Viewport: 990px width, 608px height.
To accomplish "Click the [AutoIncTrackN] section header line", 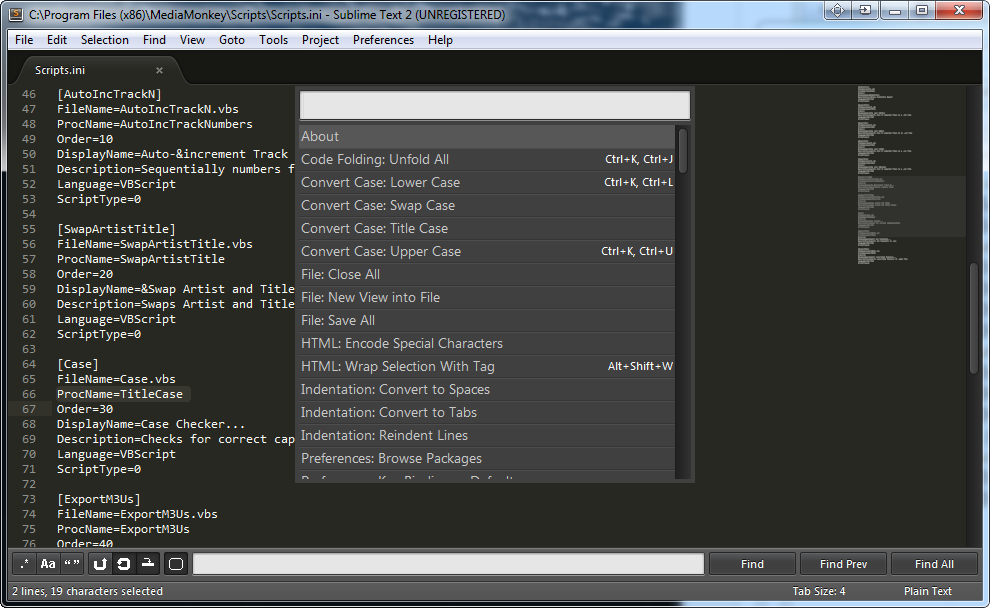I will 109,94.
